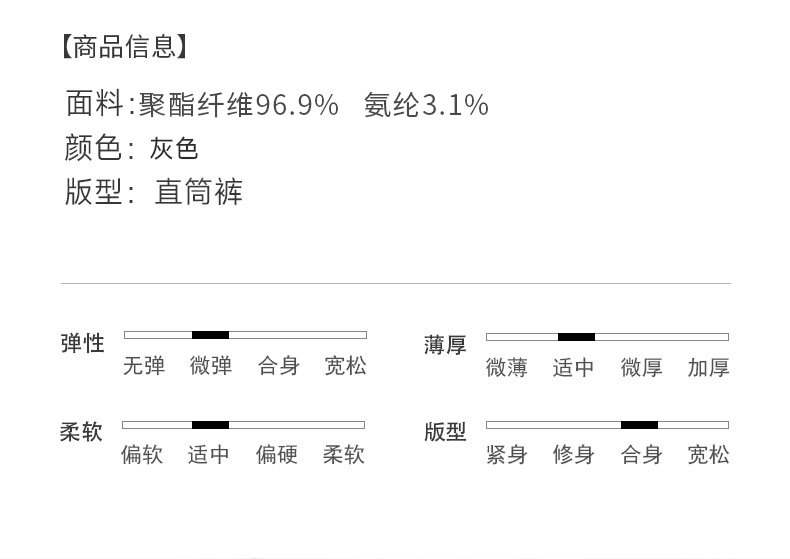
Task: Click the black indicator above 合身 in the bottom-right 版型 scale
Action: (x=639, y=425)
